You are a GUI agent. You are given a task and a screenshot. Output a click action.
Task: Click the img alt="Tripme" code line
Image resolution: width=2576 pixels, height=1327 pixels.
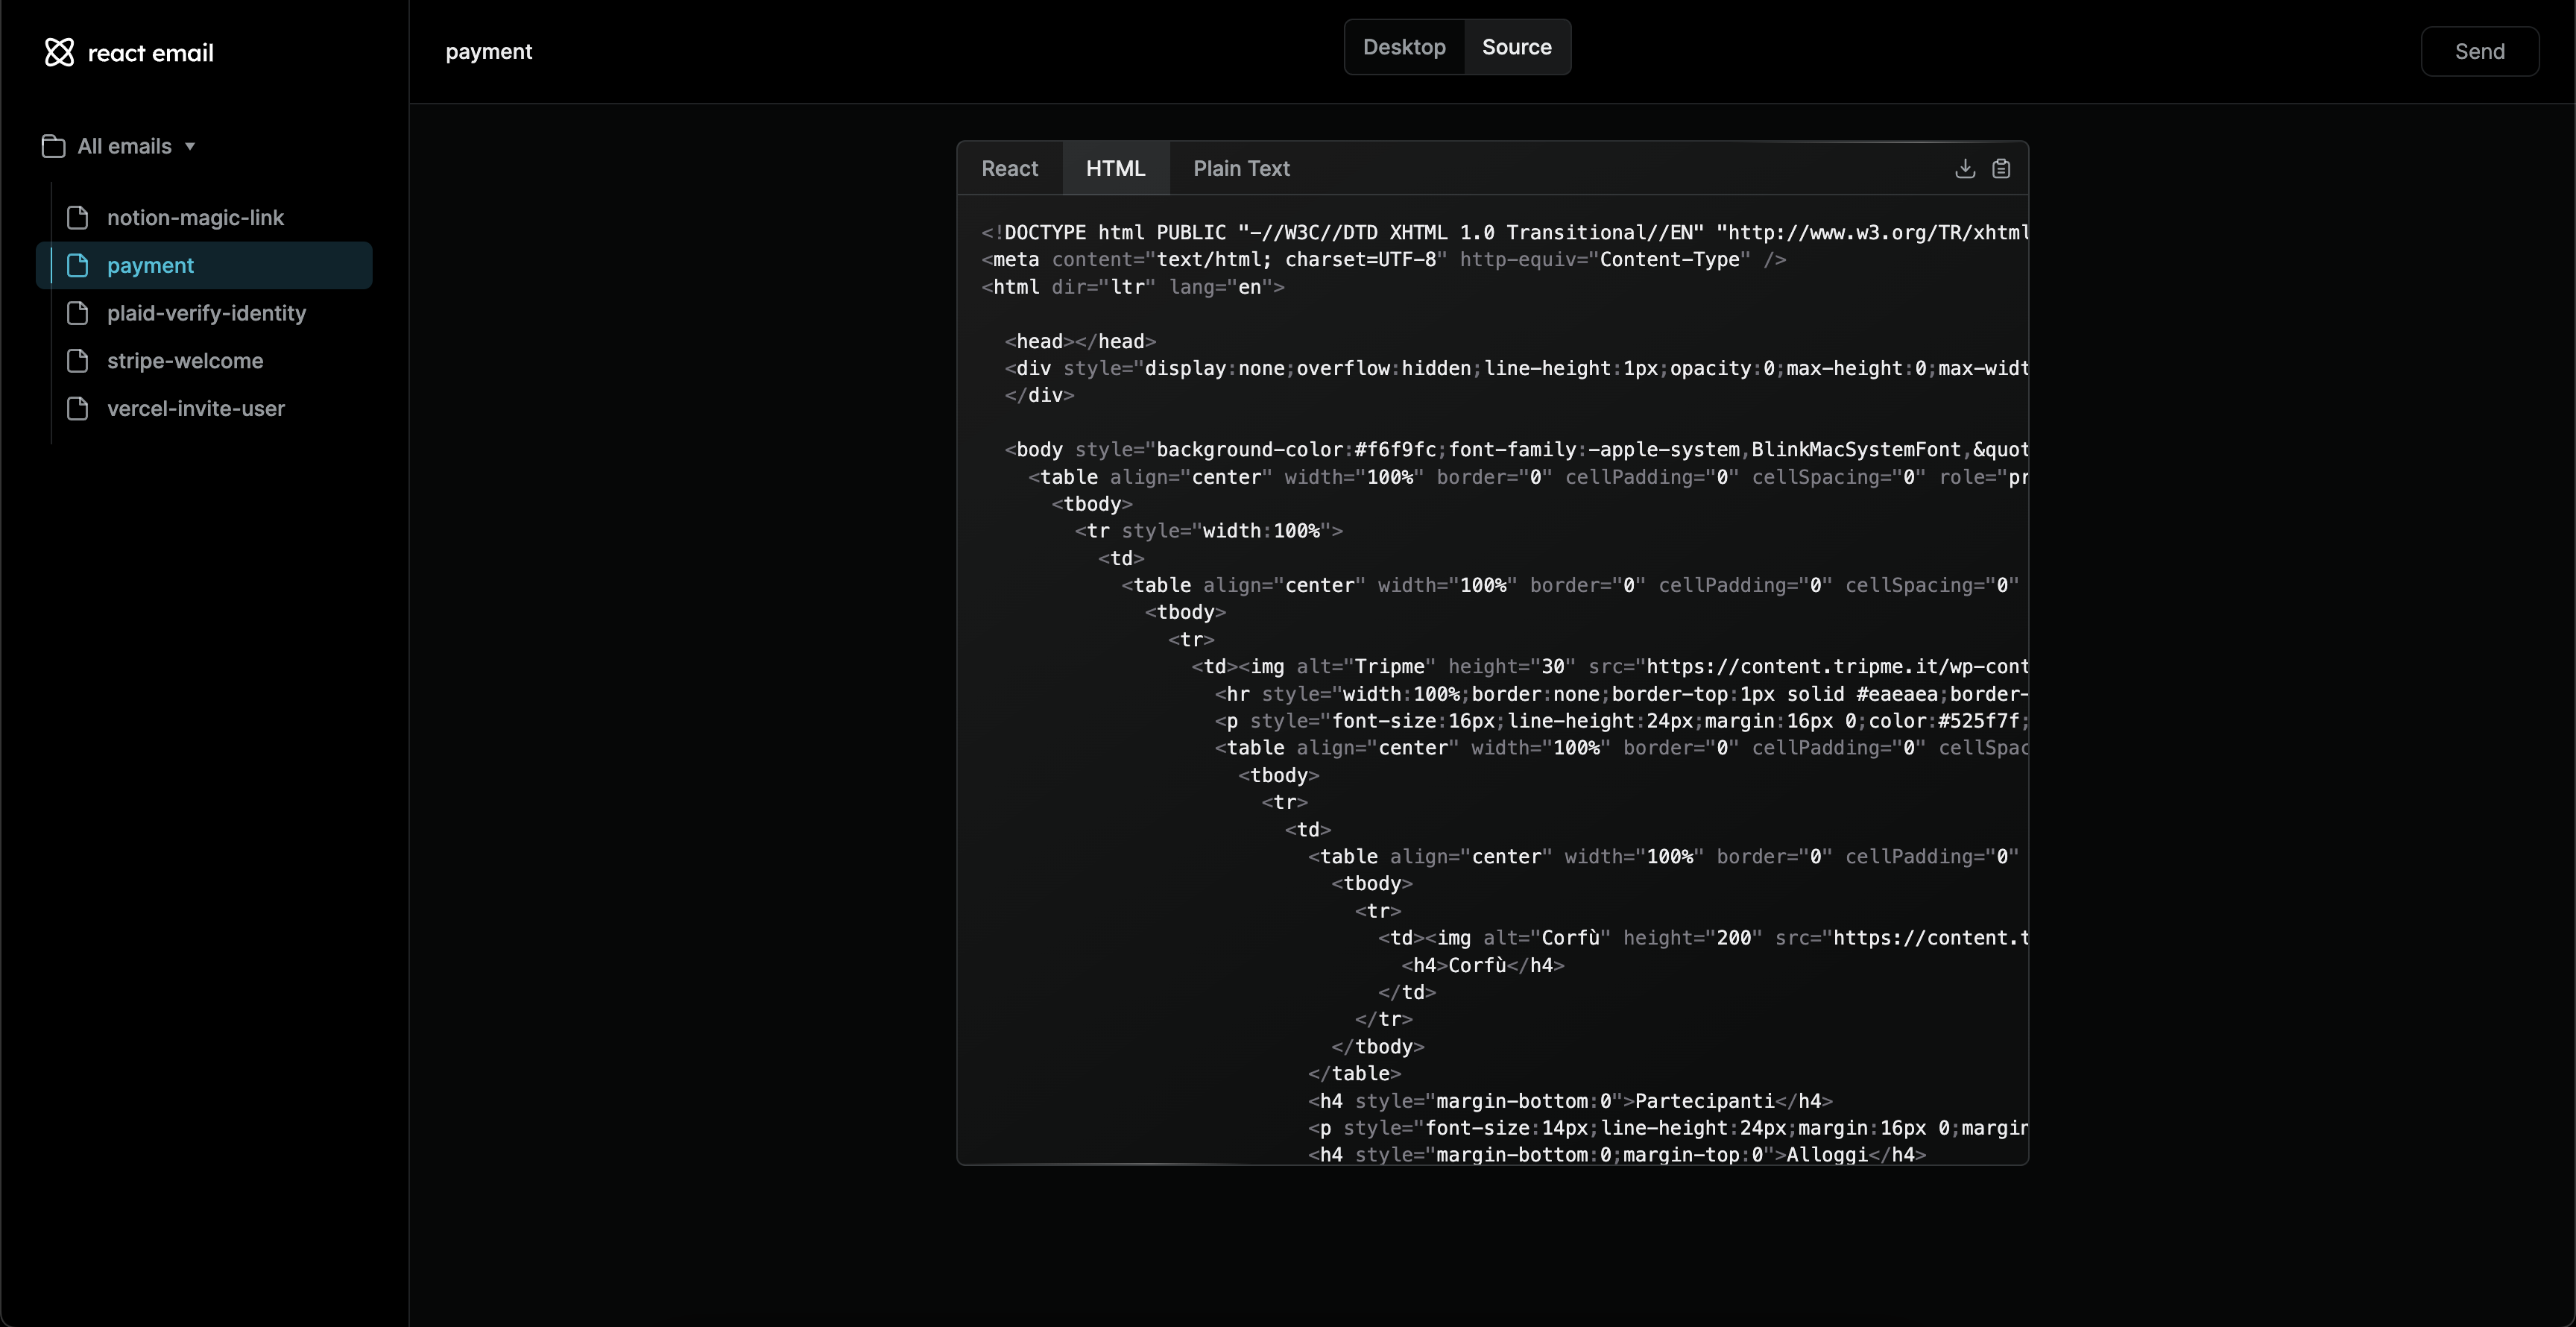click(1609, 667)
